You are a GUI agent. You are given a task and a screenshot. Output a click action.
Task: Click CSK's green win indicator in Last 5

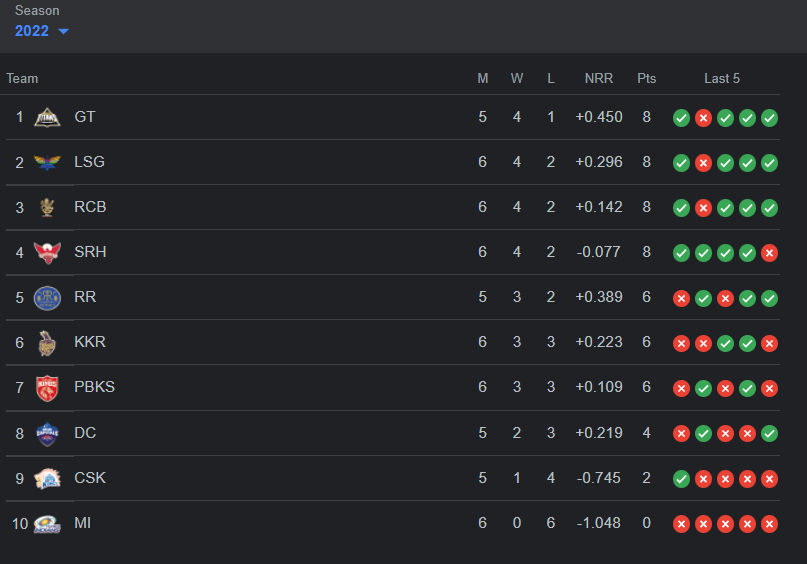click(x=681, y=479)
